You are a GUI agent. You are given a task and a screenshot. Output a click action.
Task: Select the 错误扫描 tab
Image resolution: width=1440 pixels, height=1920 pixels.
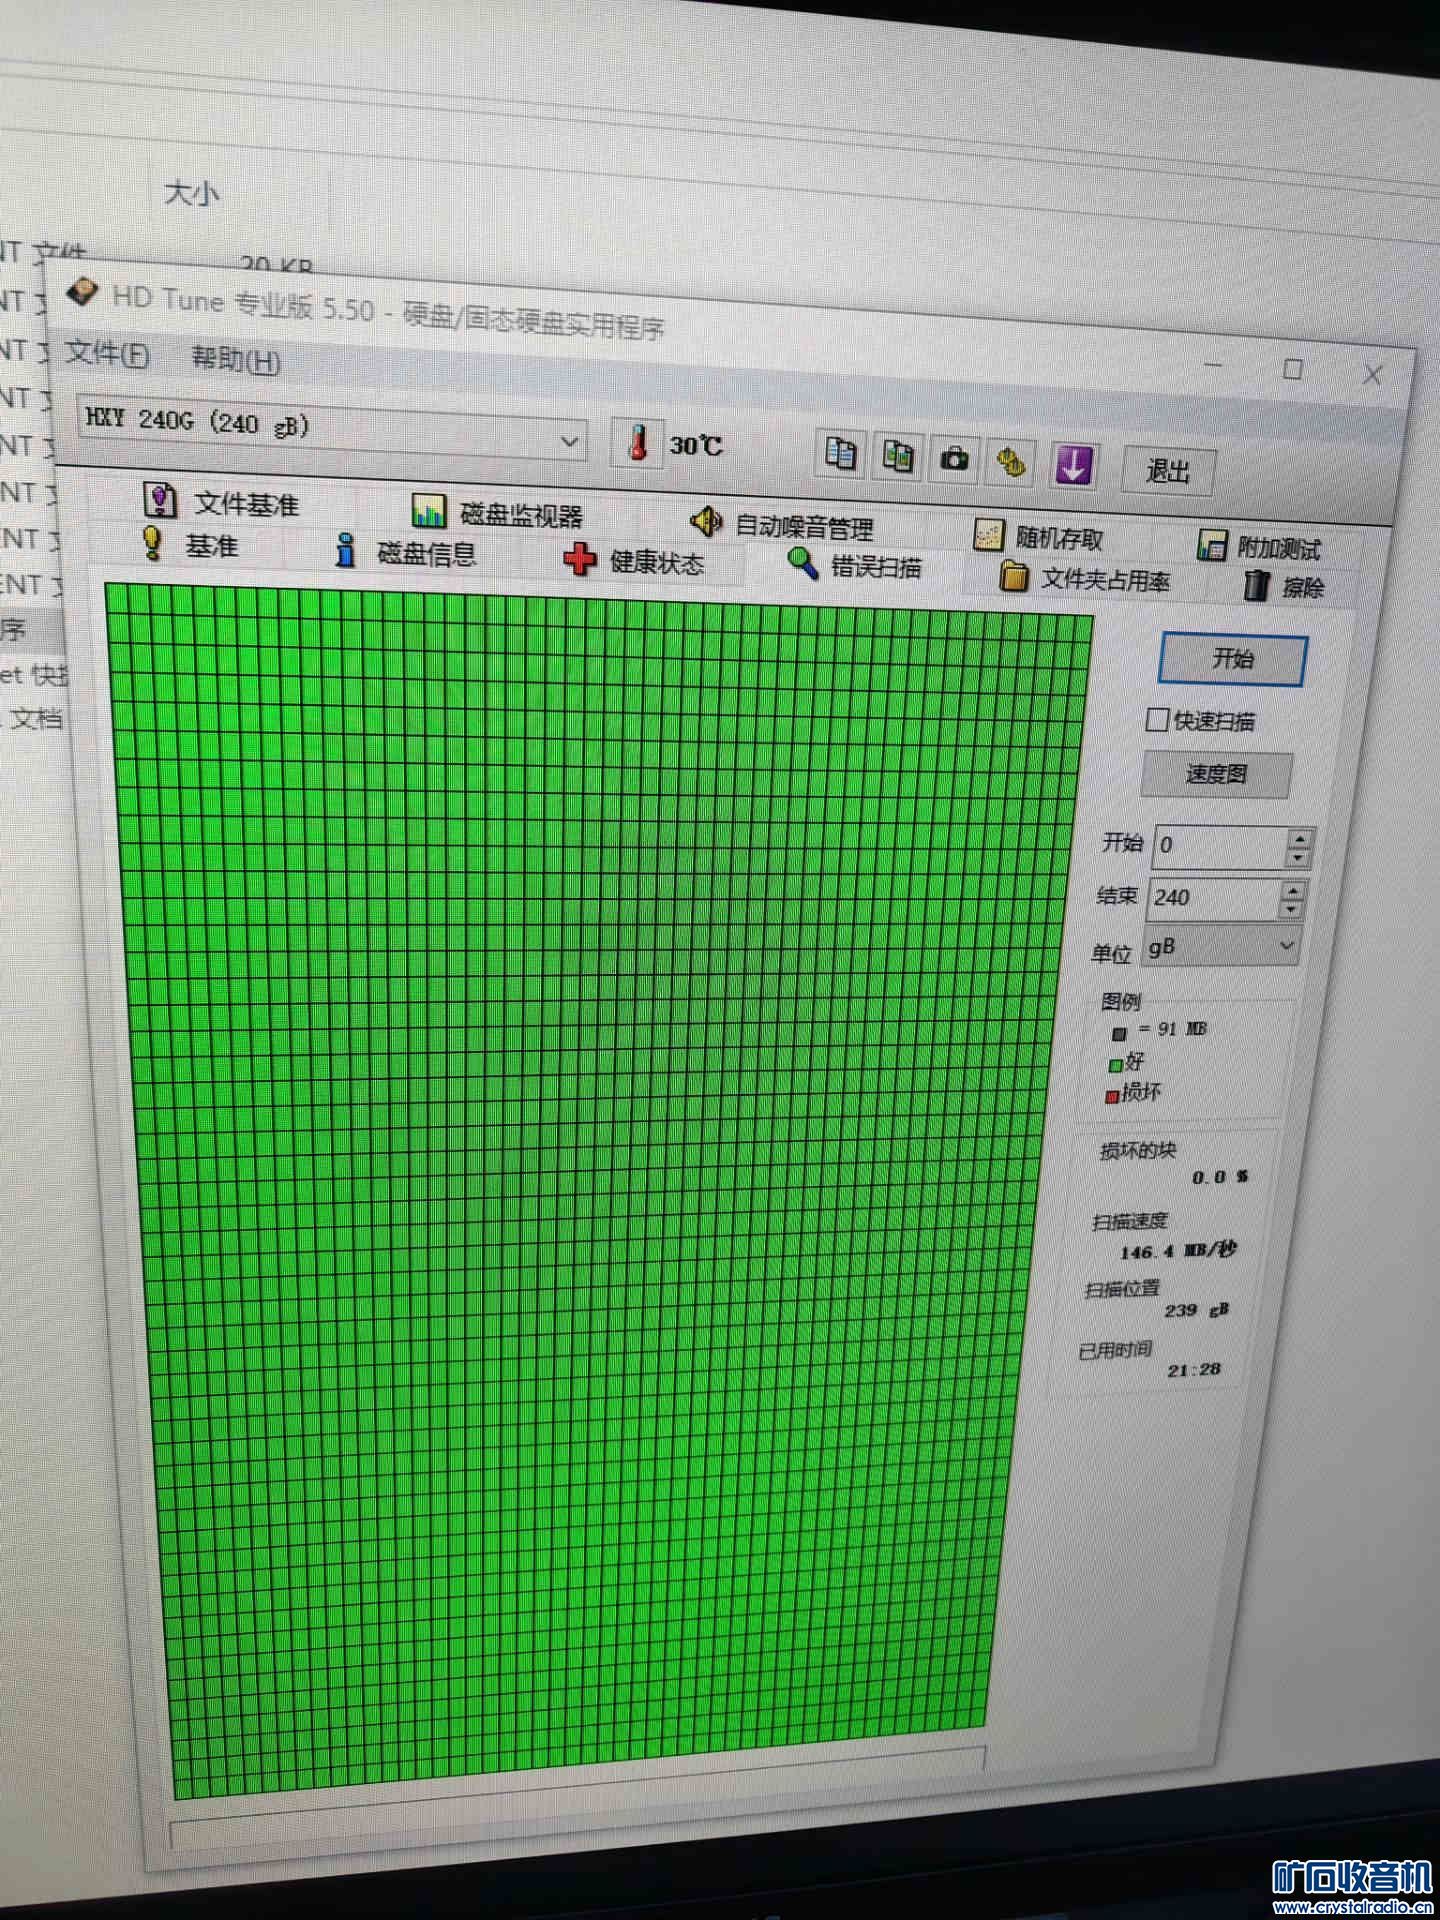pos(854,566)
